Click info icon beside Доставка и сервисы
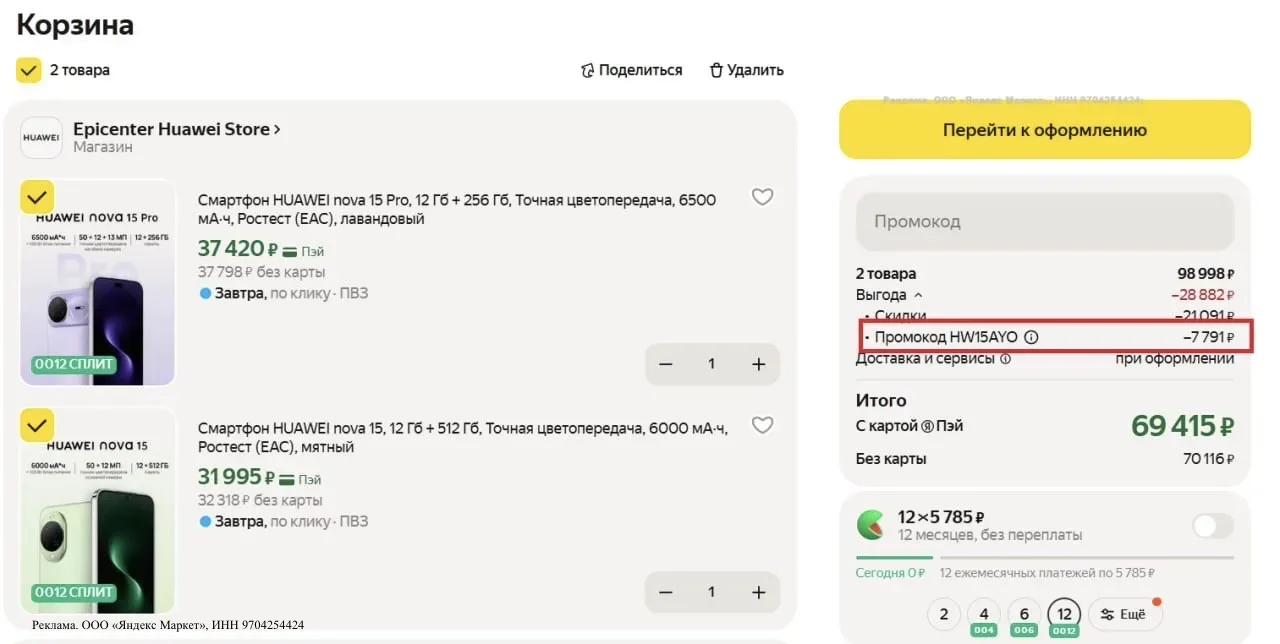Screen dimensions: 1280x644 coord(1005,359)
